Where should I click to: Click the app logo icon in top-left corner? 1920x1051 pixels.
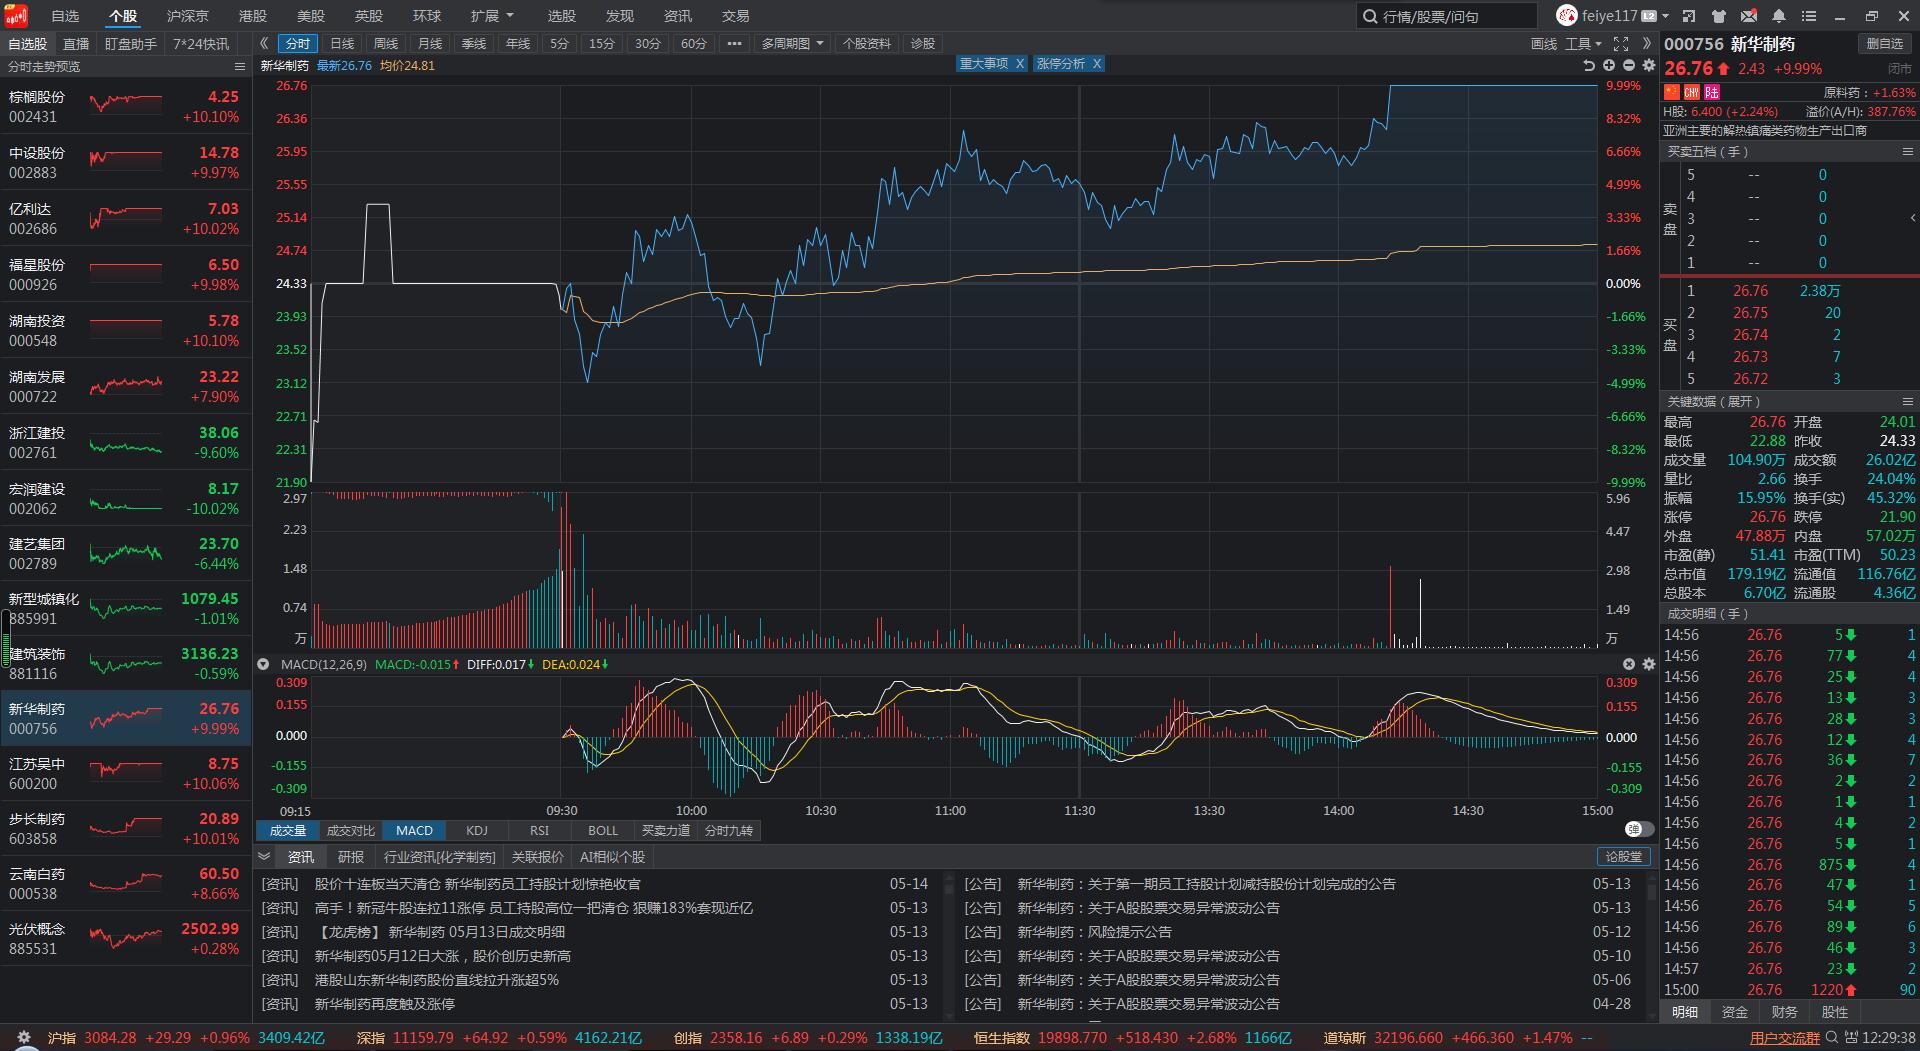(x=16, y=15)
